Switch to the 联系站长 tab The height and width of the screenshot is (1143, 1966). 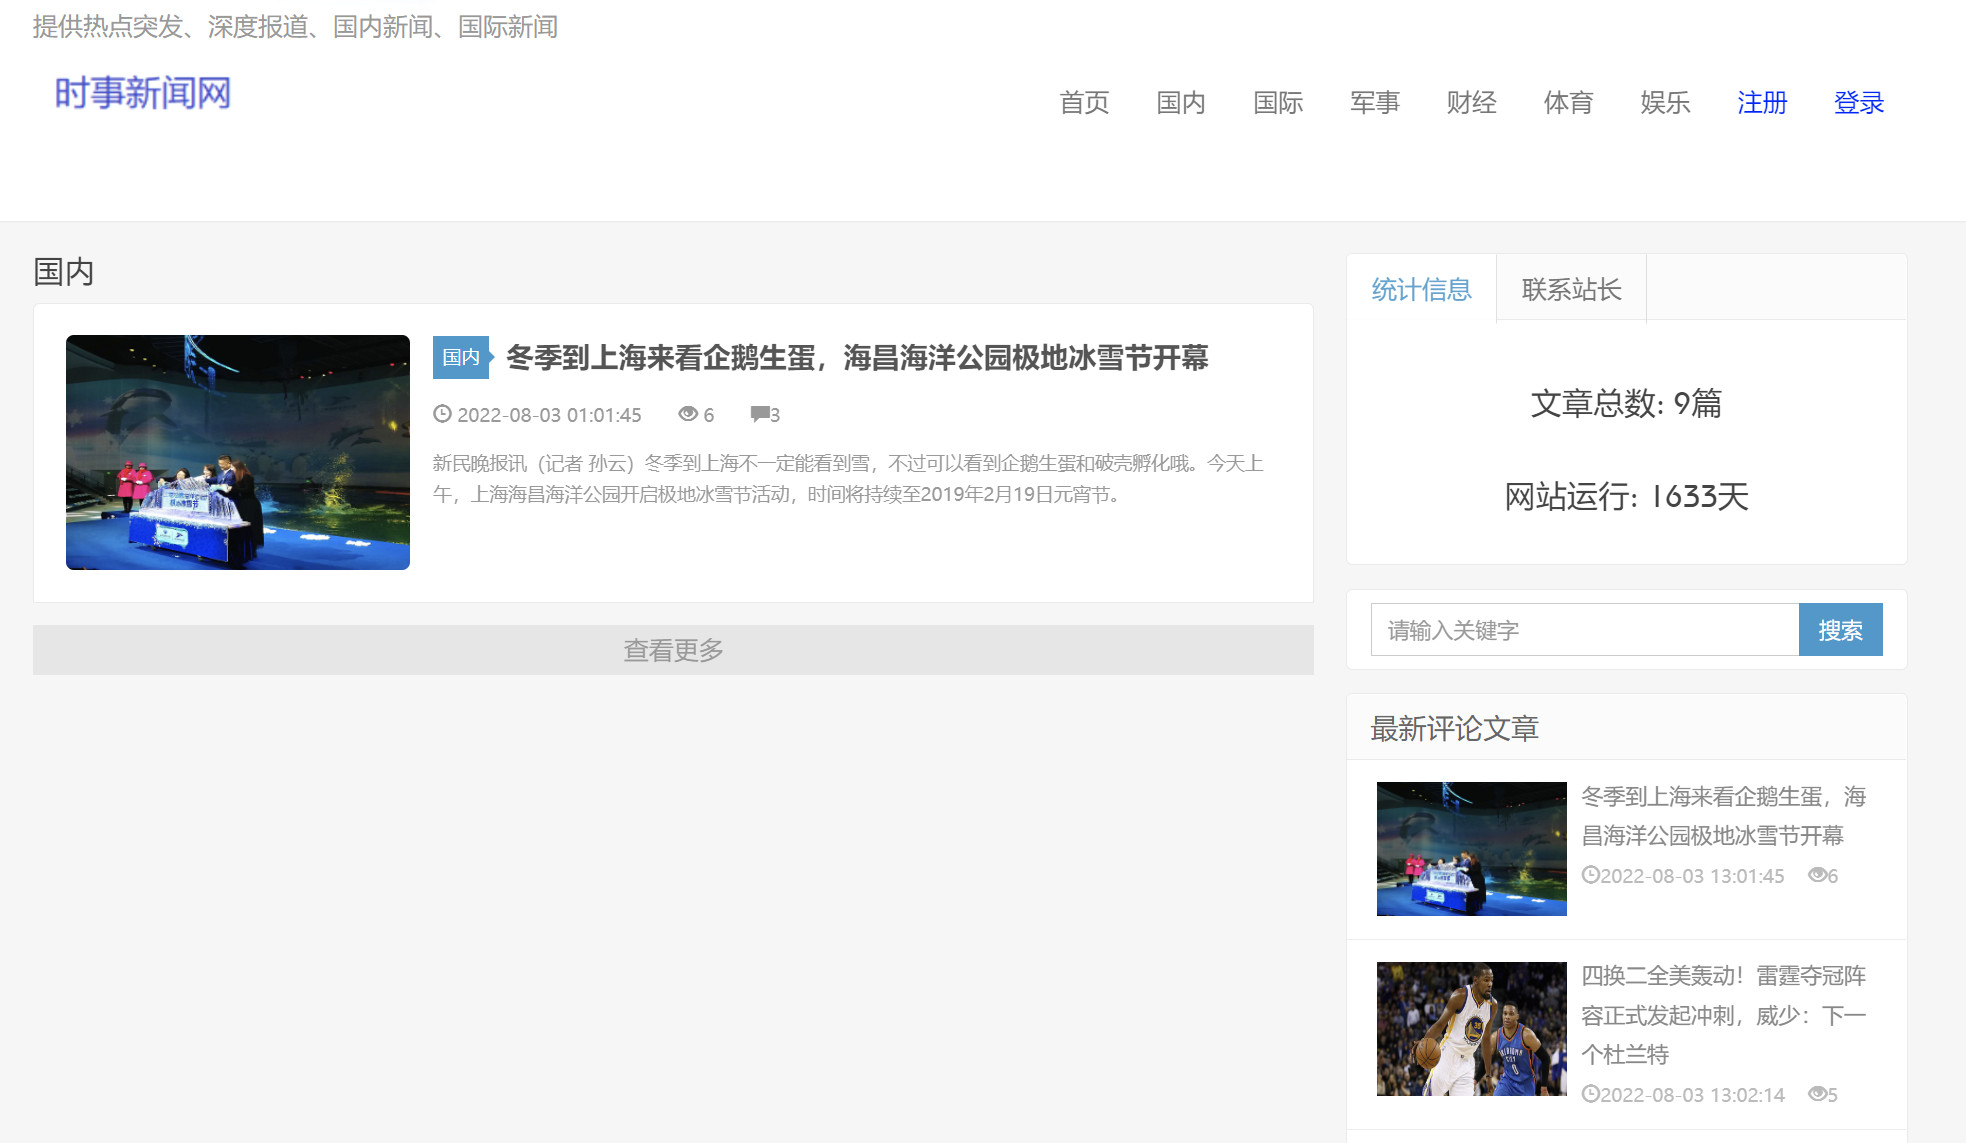[1571, 289]
